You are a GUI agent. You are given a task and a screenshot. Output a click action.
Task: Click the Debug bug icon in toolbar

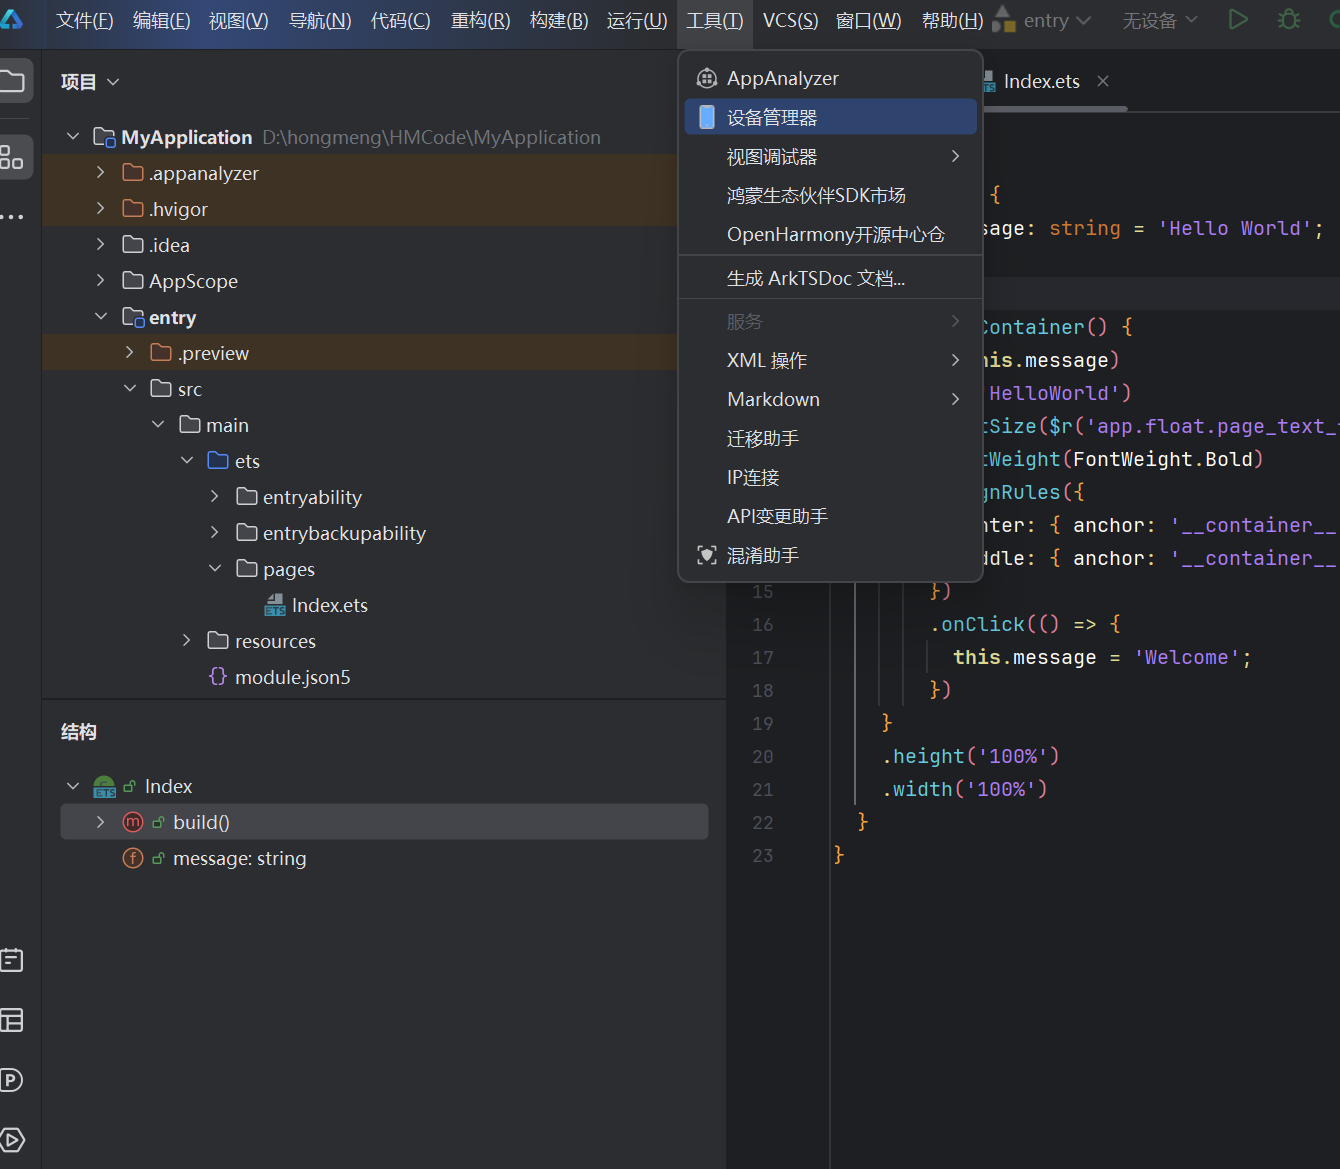pyautogui.click(x=1289, y=20)
